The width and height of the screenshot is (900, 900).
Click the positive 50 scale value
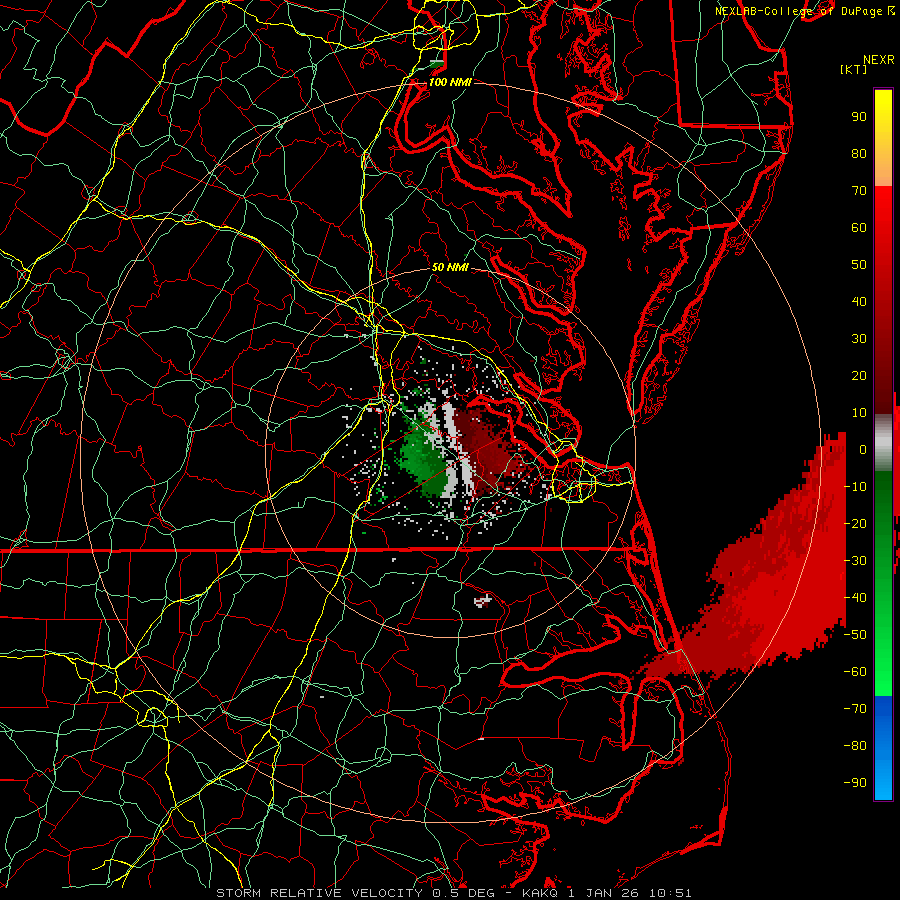point(859,265)
